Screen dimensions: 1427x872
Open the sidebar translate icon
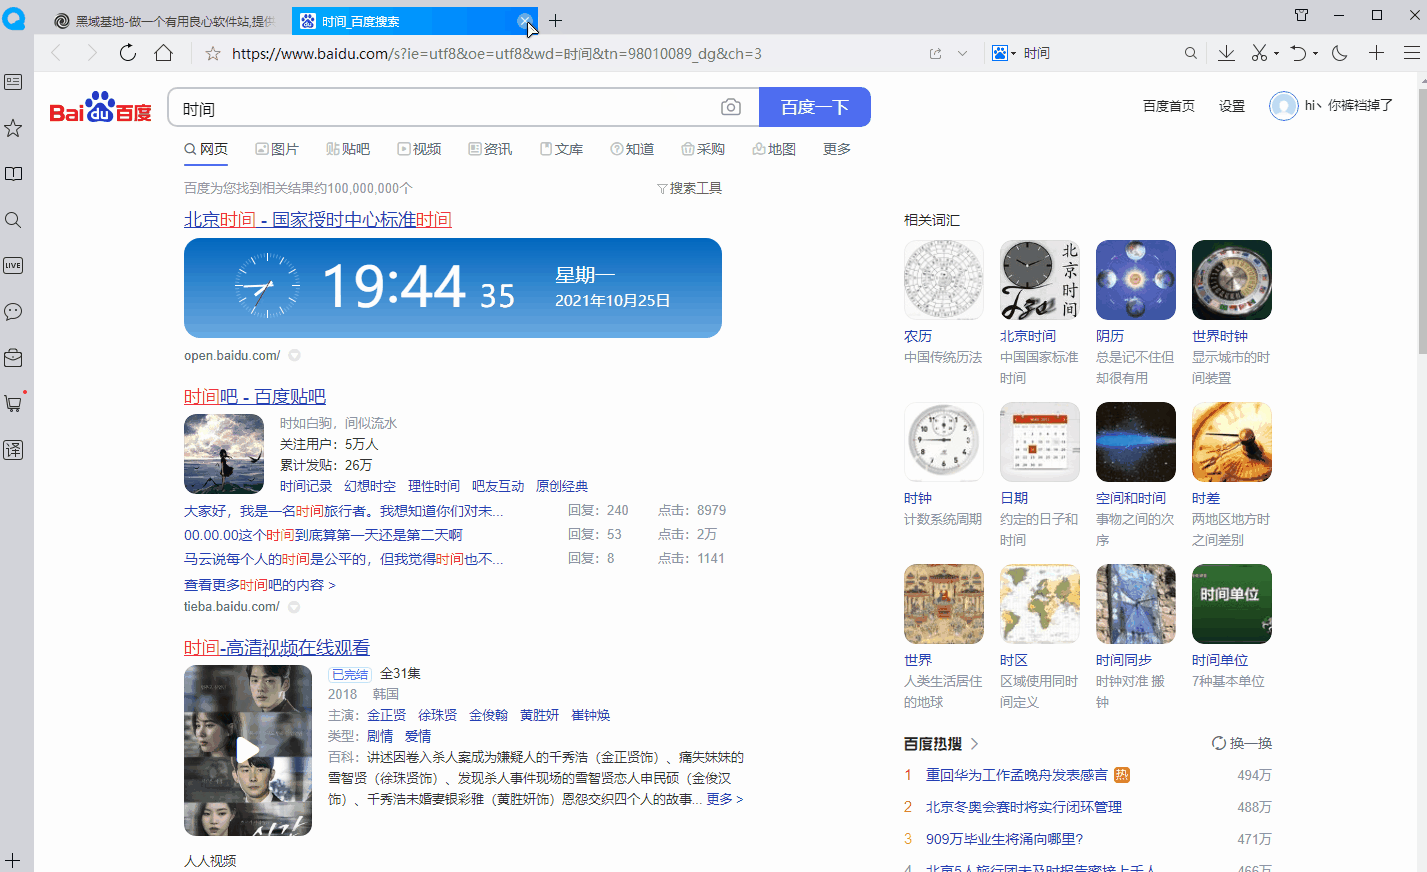tap(13, 449)
